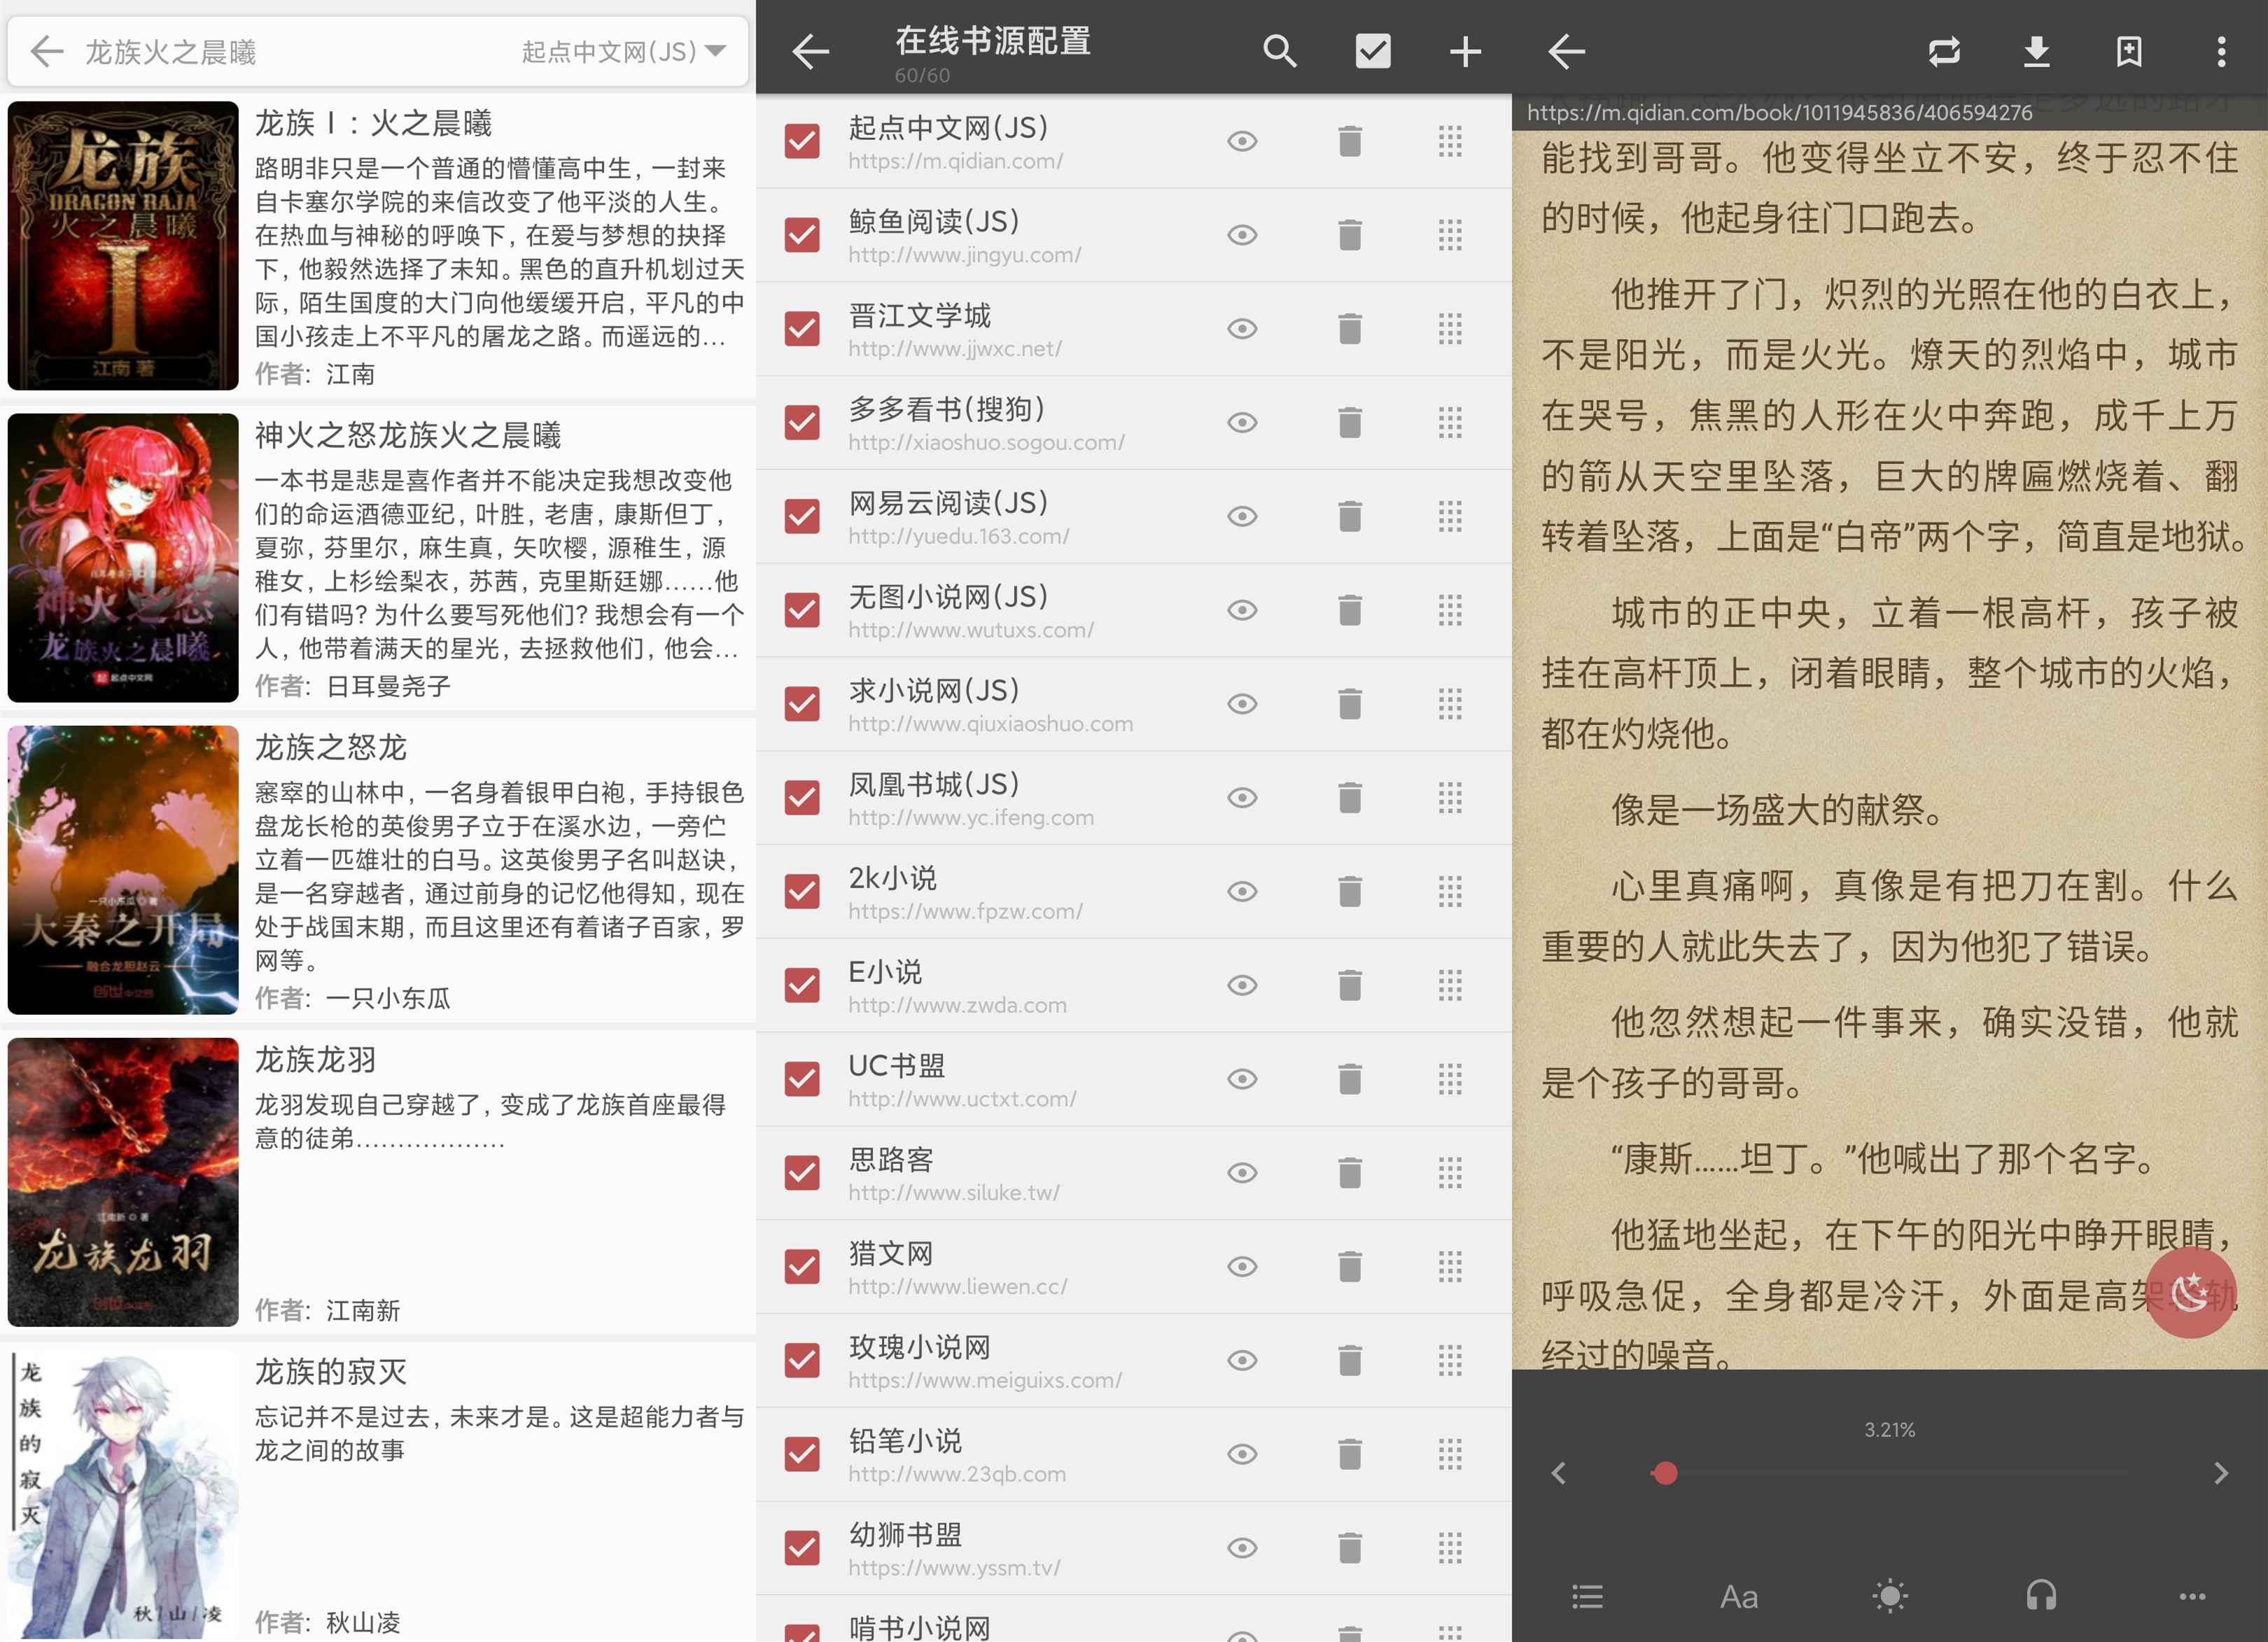Toggle select-all book sources checkbox icon

point(1372,51)
